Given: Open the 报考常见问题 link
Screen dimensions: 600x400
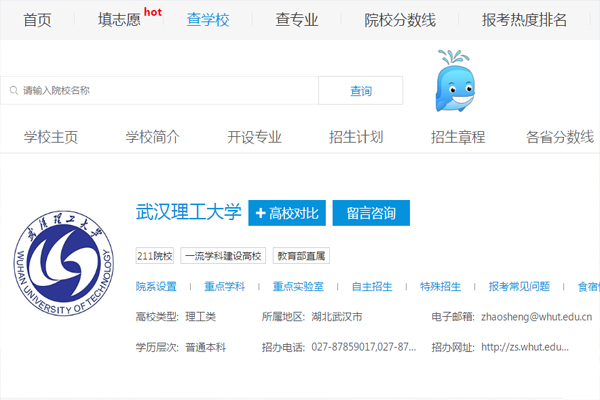Looking at the screenshot, I should [519, 286].
